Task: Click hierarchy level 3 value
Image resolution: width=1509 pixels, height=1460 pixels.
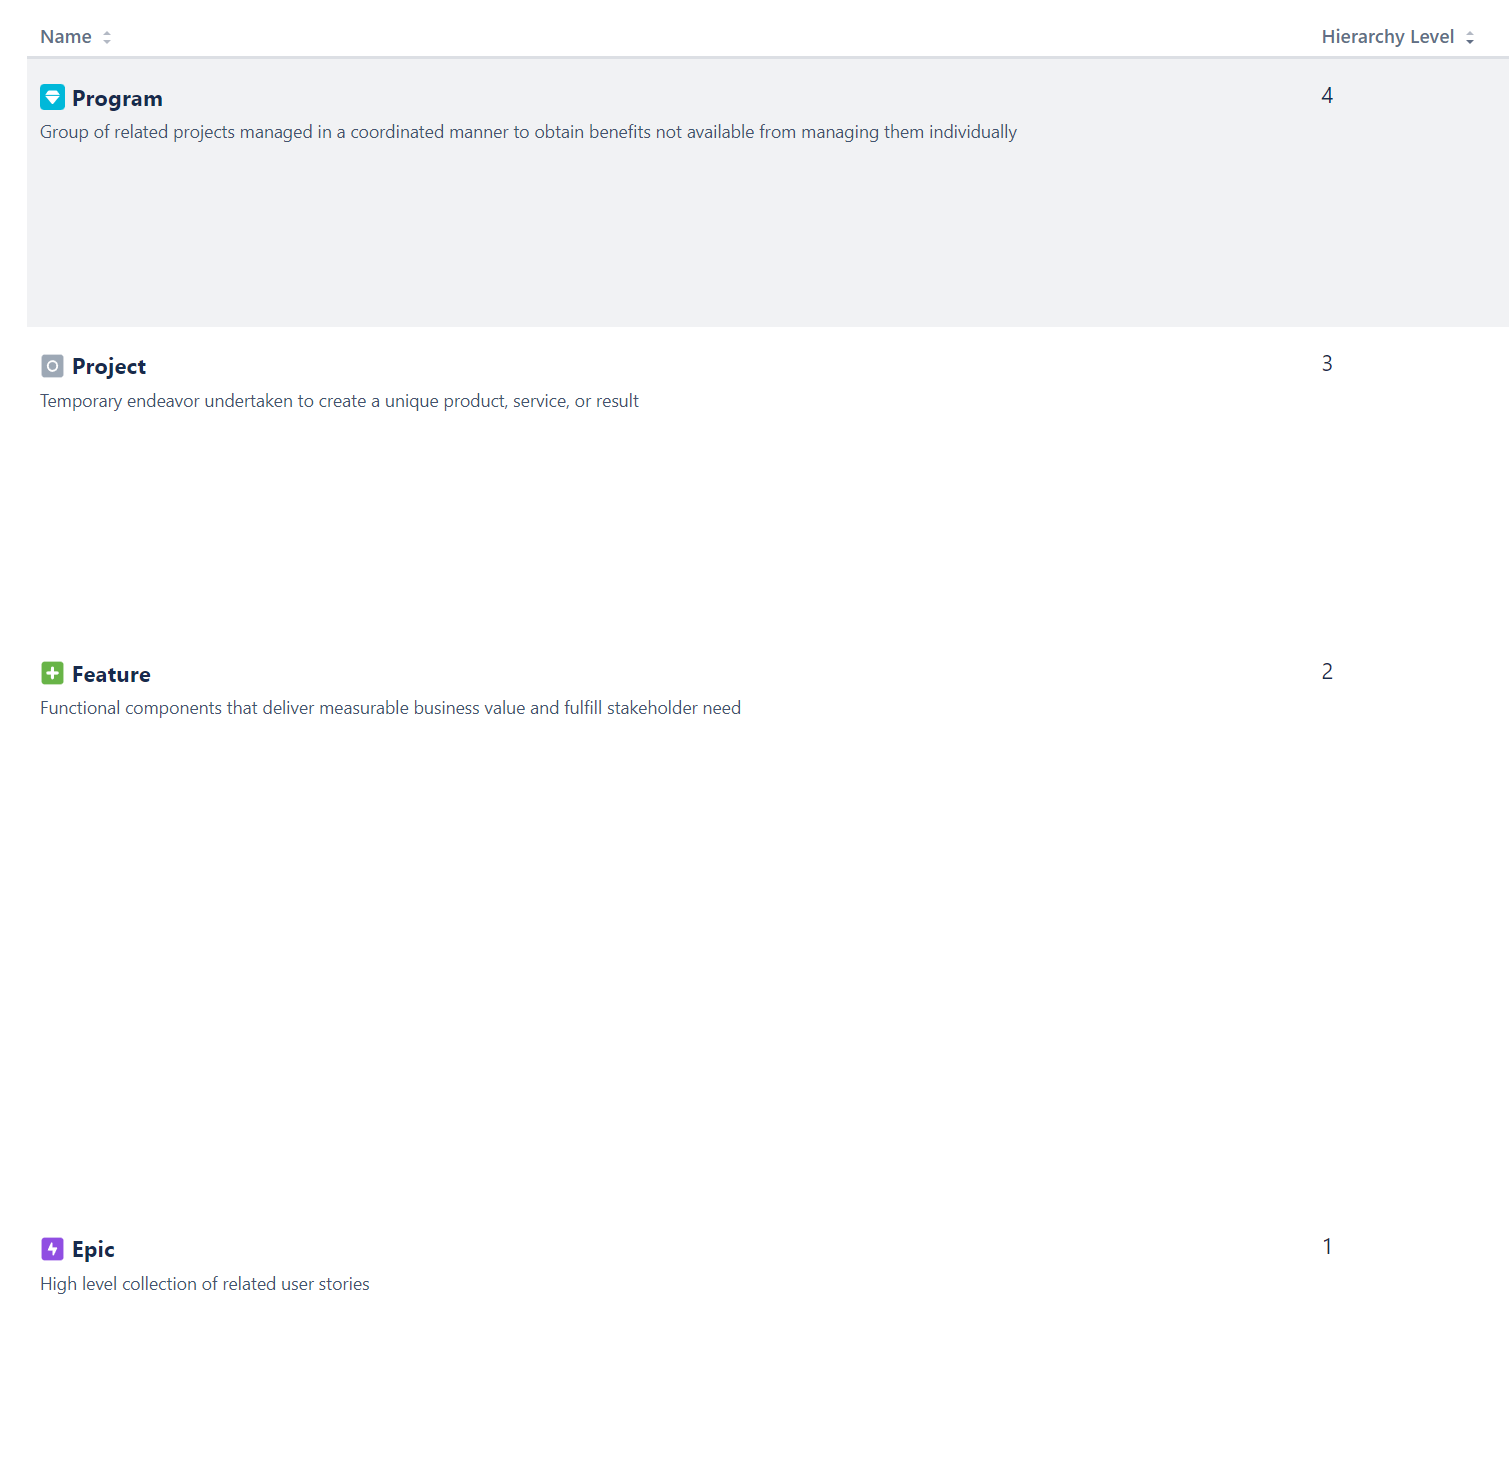Action: 1327,364
